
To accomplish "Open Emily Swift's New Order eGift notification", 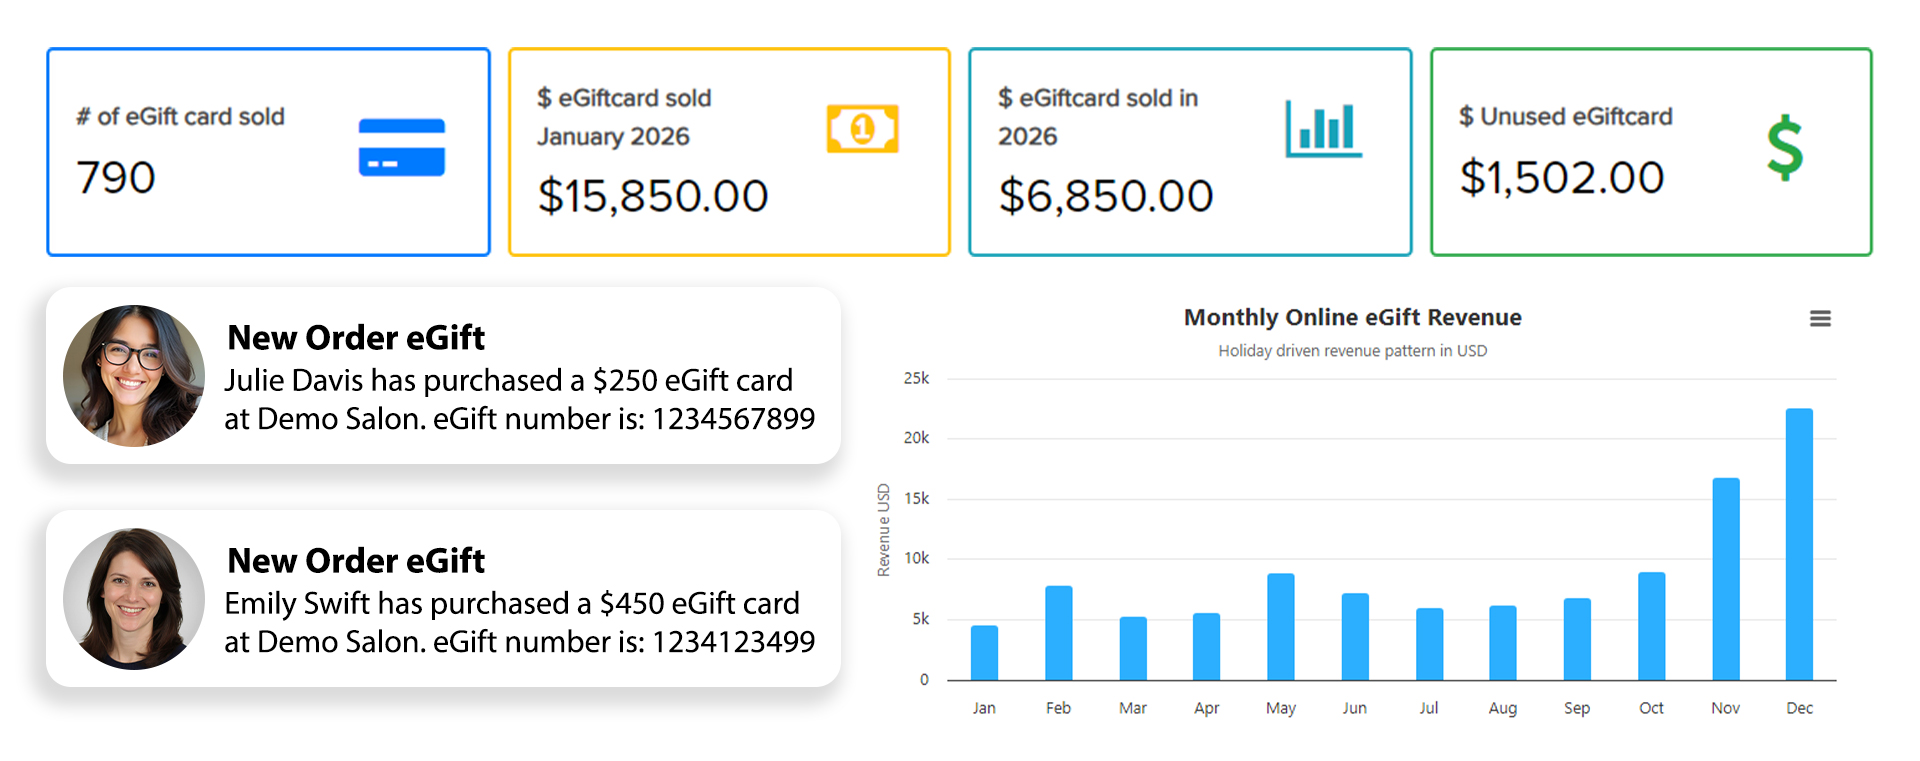I will [520, 601].
